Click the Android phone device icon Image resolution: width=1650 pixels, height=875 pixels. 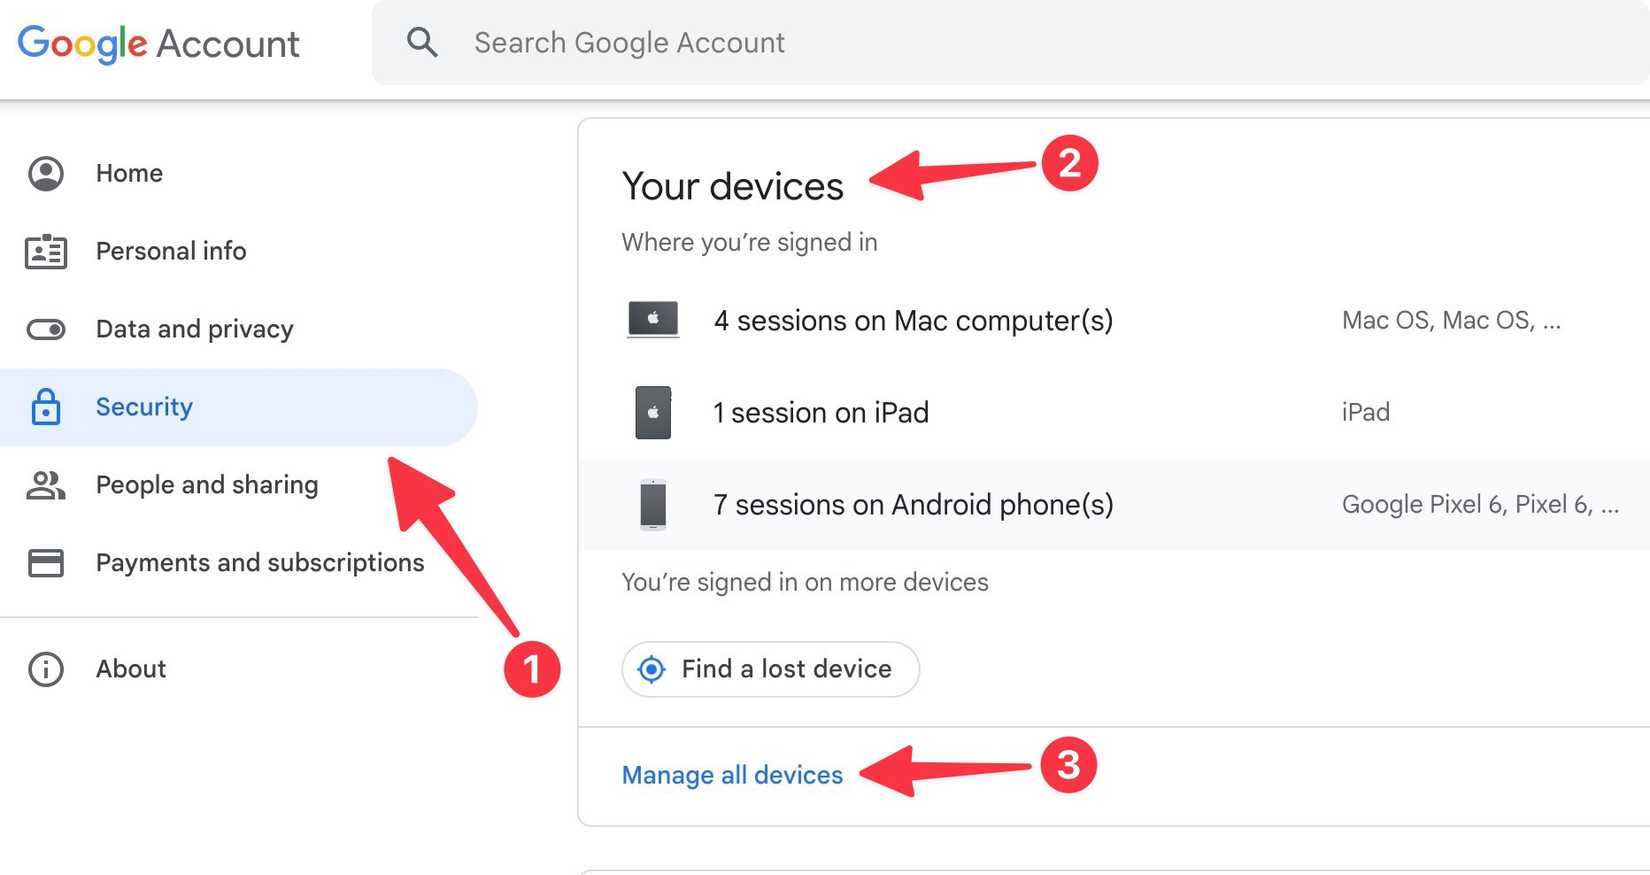(x=653, y=504)
